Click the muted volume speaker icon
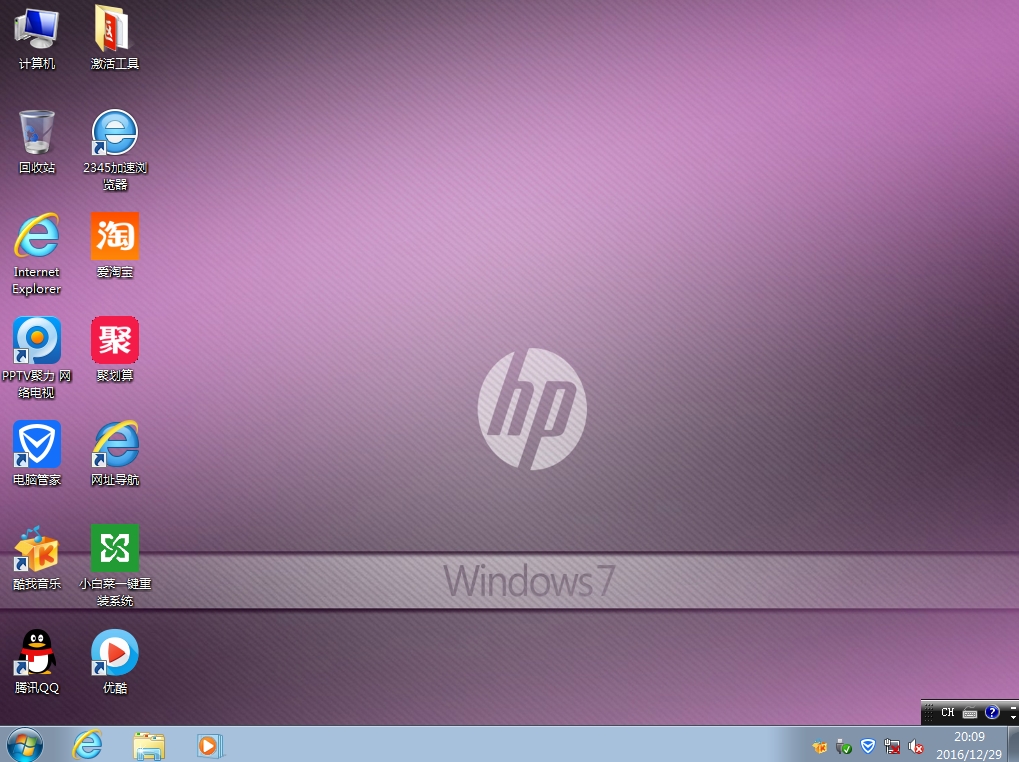The image size is (1019, 762). coord(916,747)
